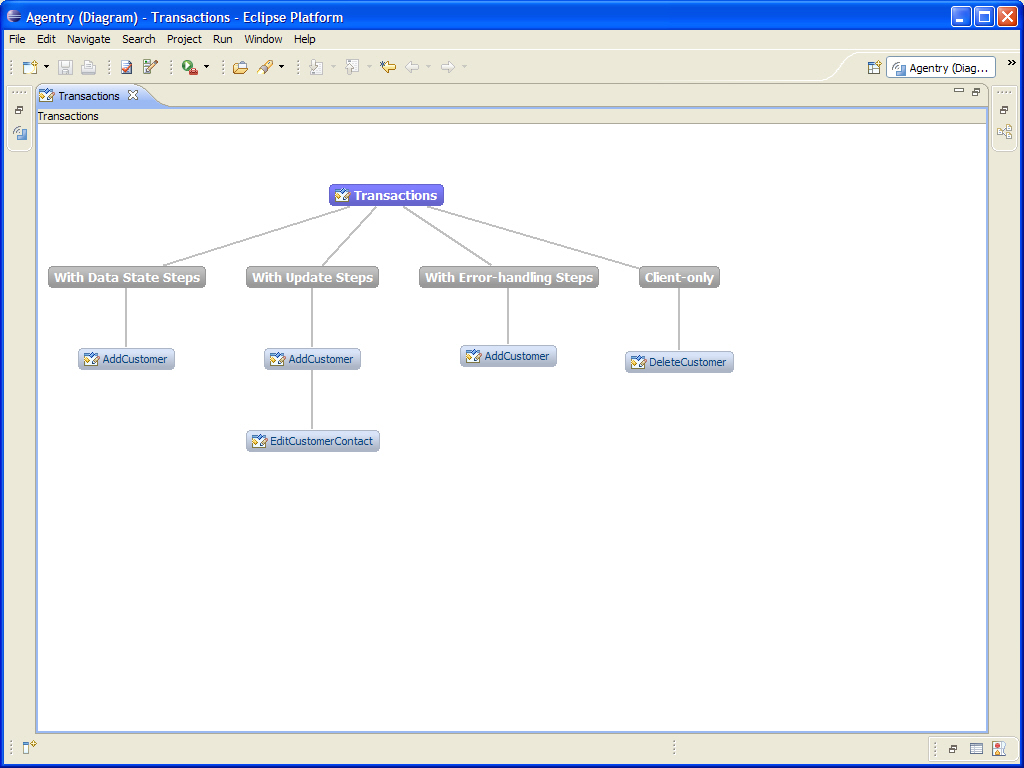Image resolution: width=1024 pixels, height=768 pixels.
Task: Open the Search menu
Action: pos(139,39)
